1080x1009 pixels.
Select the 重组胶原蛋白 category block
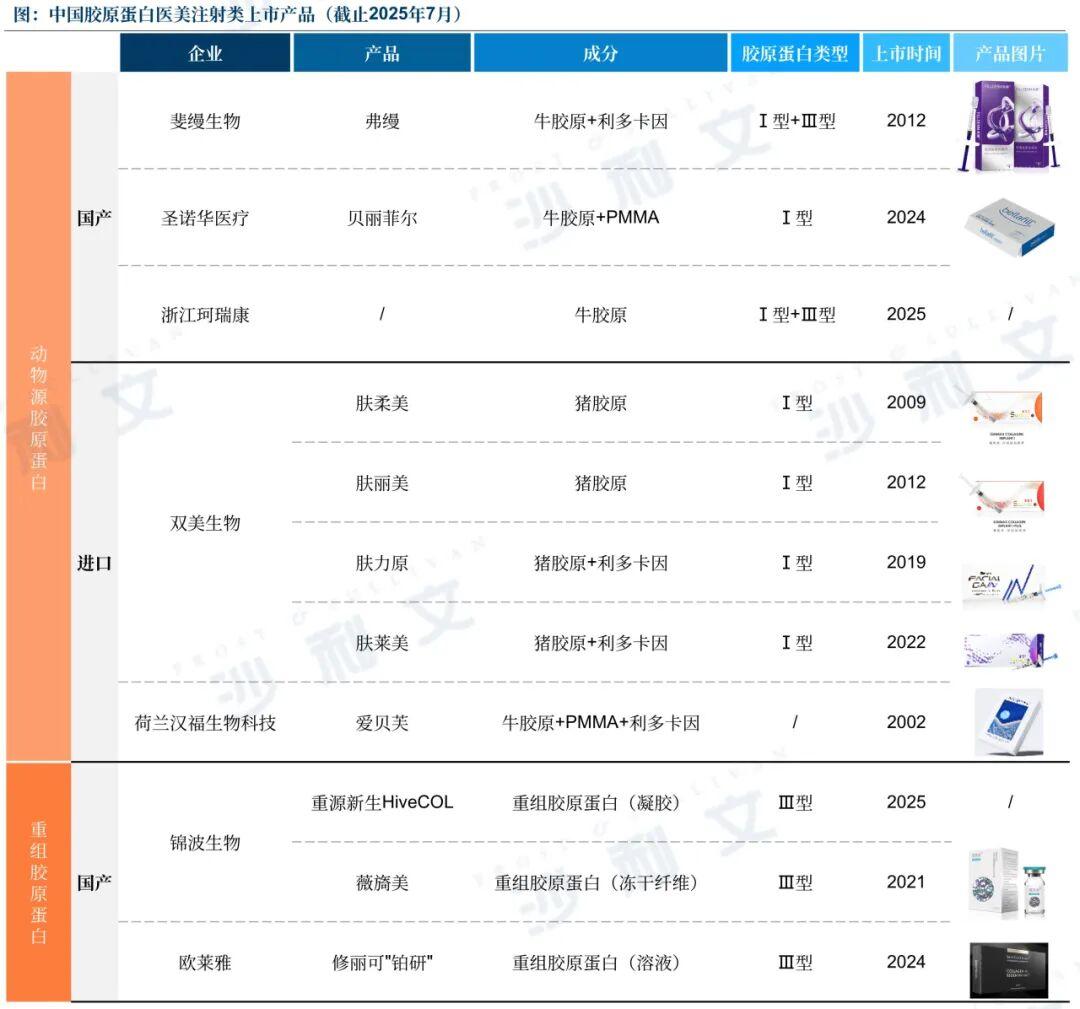[38, 882]
